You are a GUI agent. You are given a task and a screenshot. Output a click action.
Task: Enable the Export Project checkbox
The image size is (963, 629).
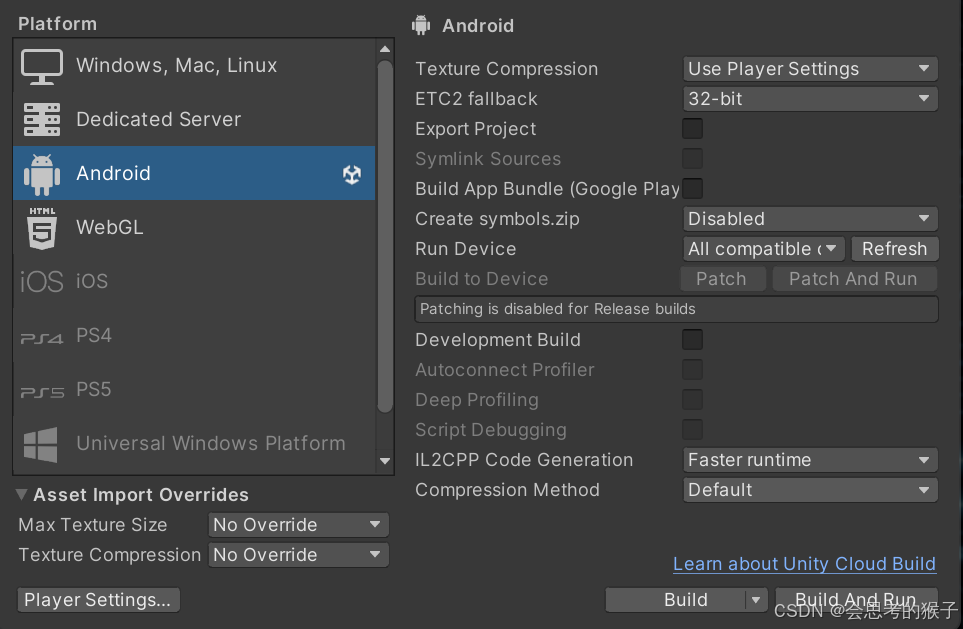692,128
